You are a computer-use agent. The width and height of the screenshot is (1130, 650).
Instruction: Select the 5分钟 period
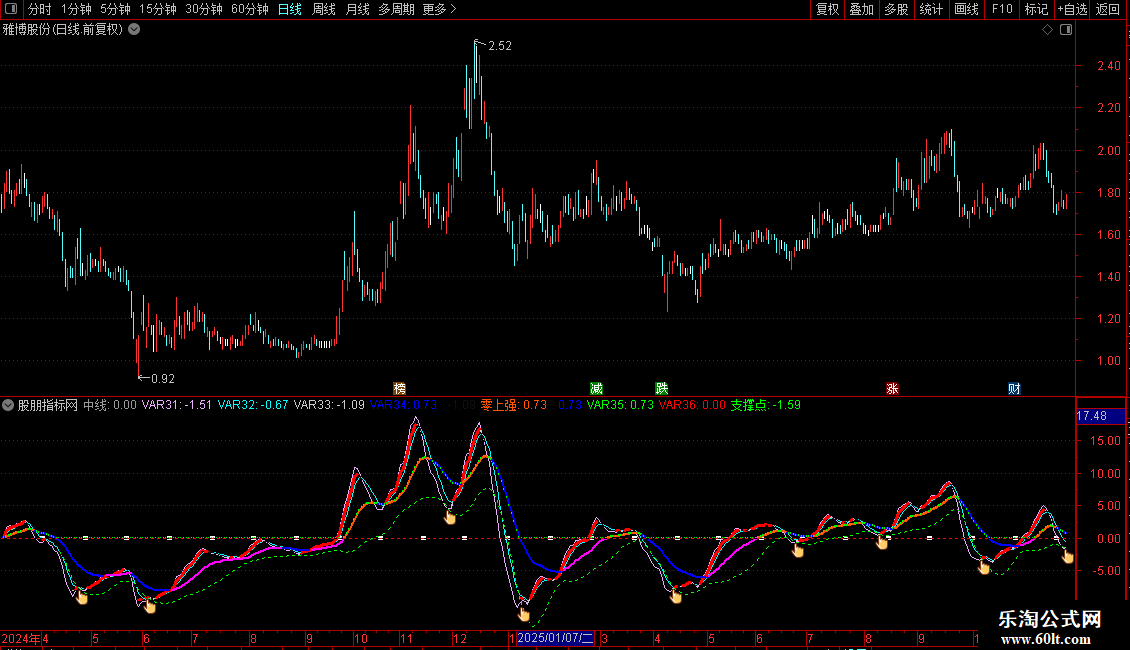click(x=115, y=9)
